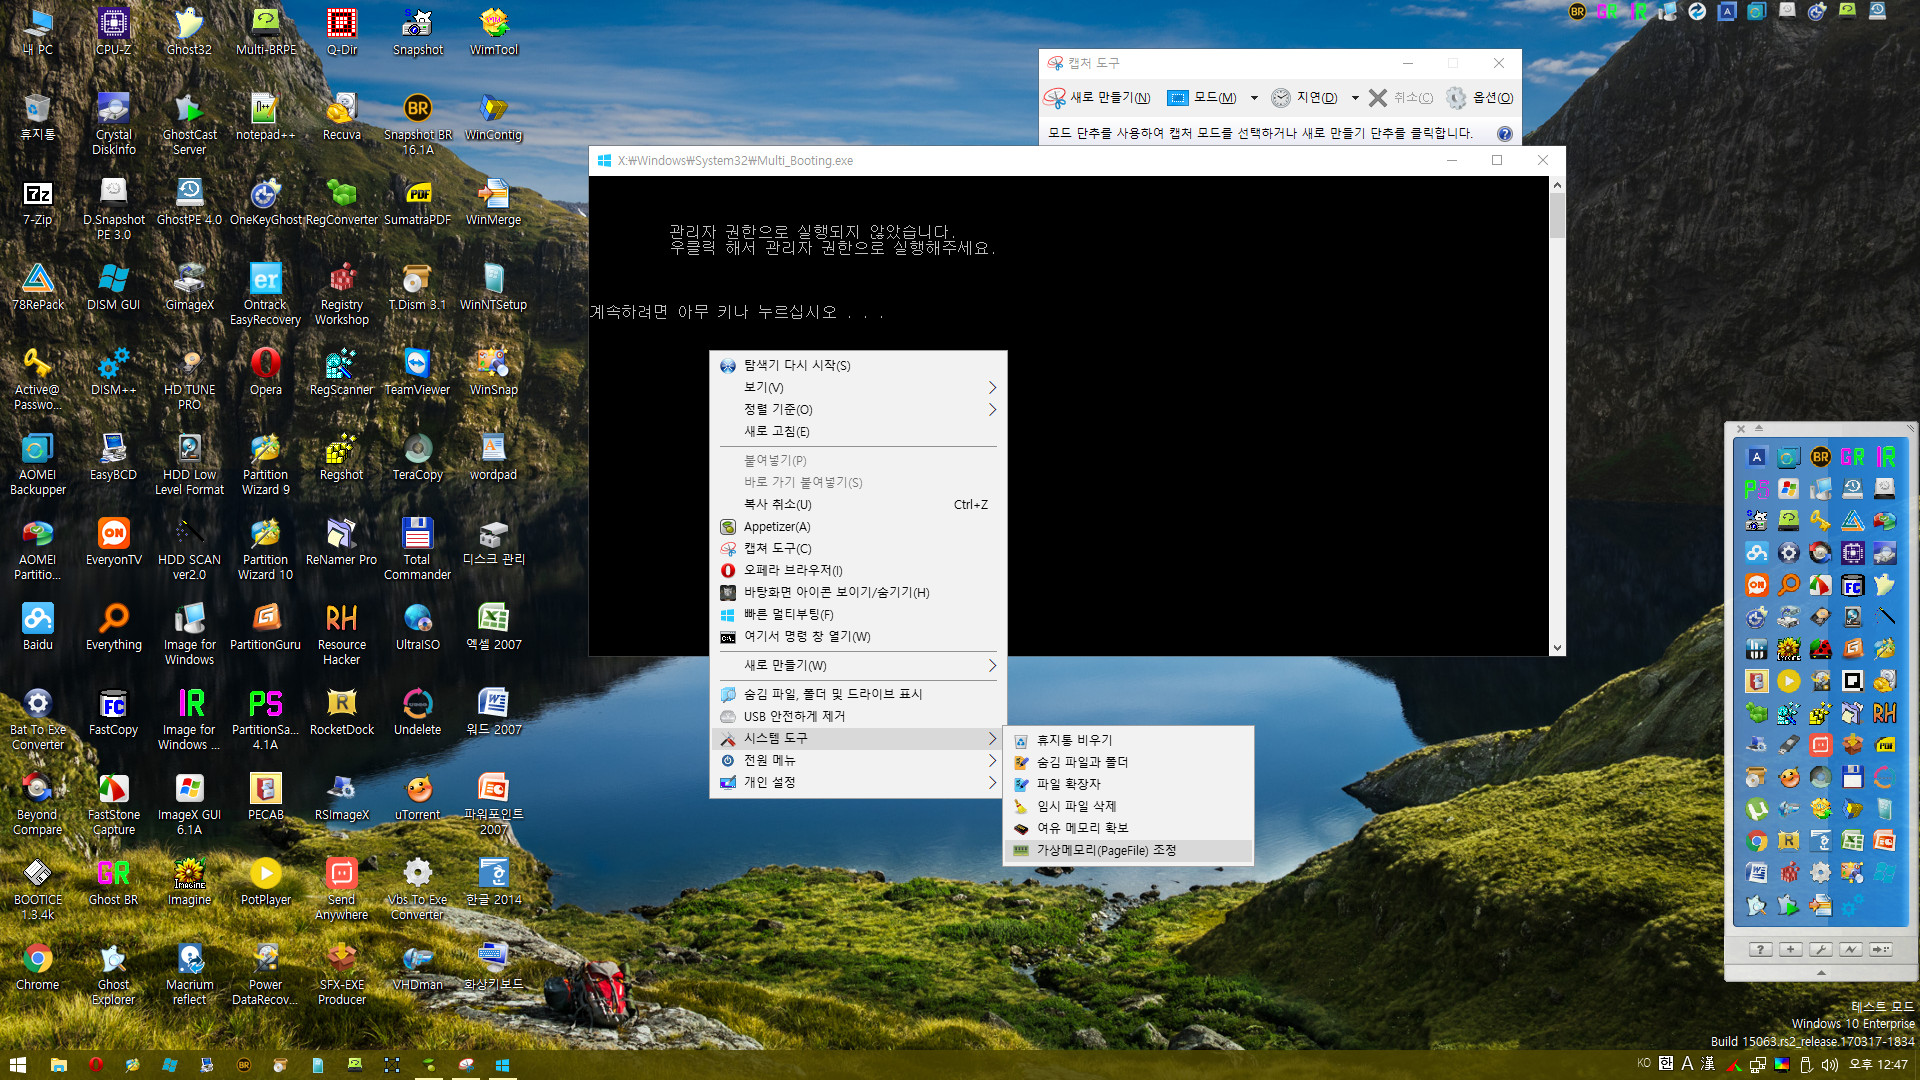Viewport: 1920px width, 1080px height.
Task: Open the WimTool desktop icon
Action: click(494, 31)
